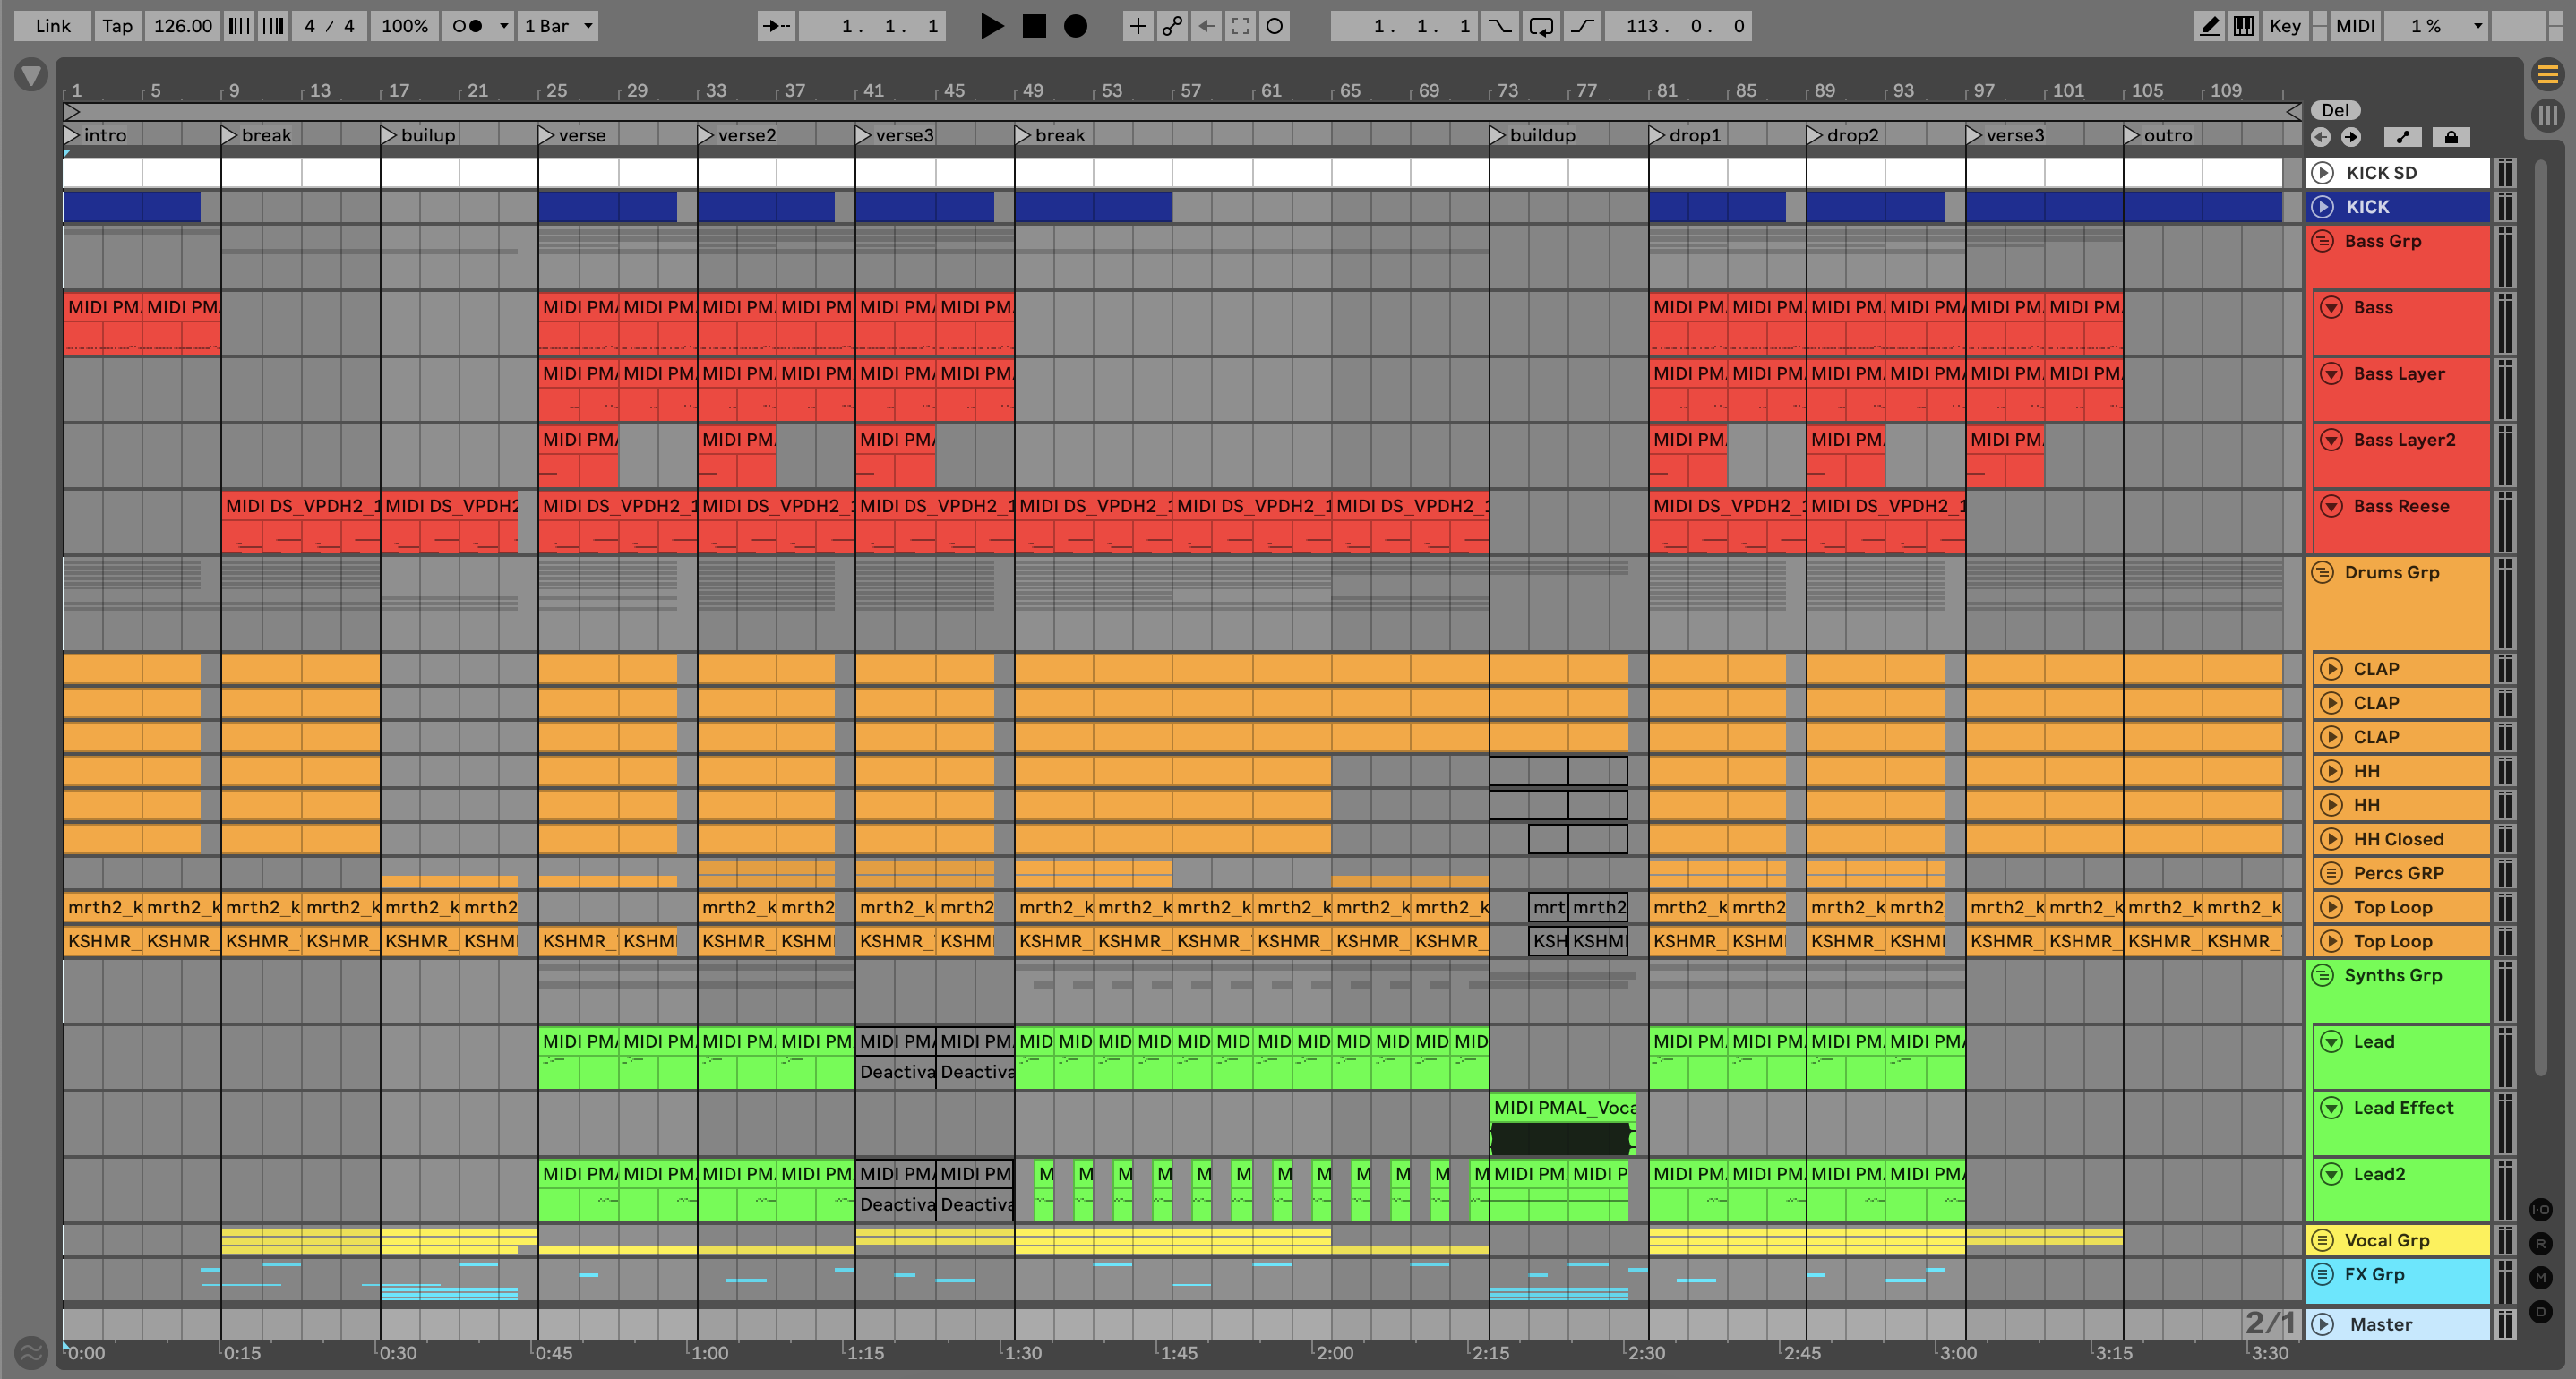This screenshot has height=1379, width=2576.
Task: Click the Stop transport button
Action: 1034,26
